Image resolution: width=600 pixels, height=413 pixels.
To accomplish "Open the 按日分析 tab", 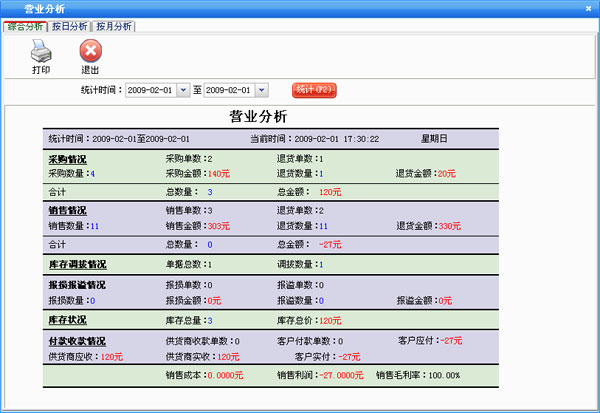I will (x=69, y=26).
